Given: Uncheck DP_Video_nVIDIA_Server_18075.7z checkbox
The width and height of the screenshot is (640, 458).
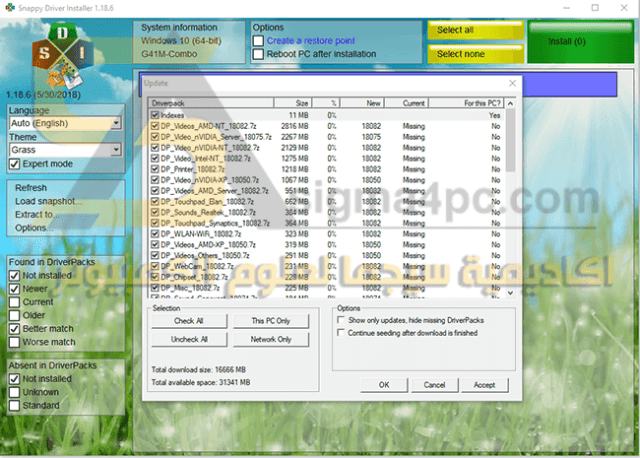Looking at the screenshot, I should pos(155,137).
